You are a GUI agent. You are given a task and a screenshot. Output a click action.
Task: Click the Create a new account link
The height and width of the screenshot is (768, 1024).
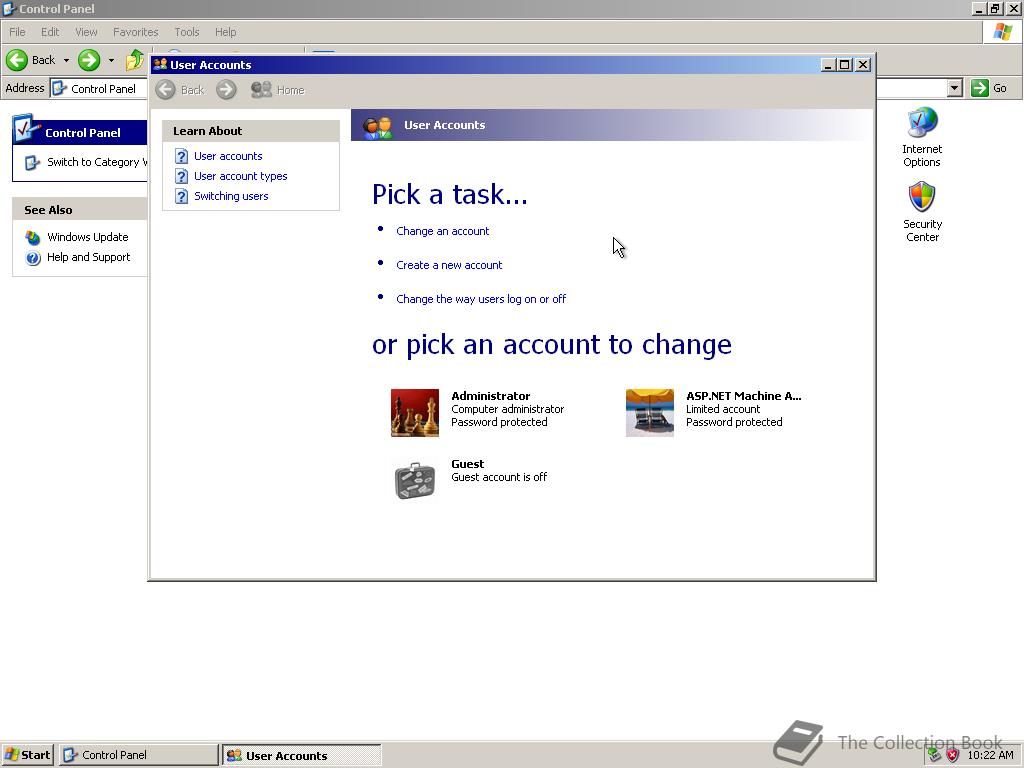coord(449,265)
